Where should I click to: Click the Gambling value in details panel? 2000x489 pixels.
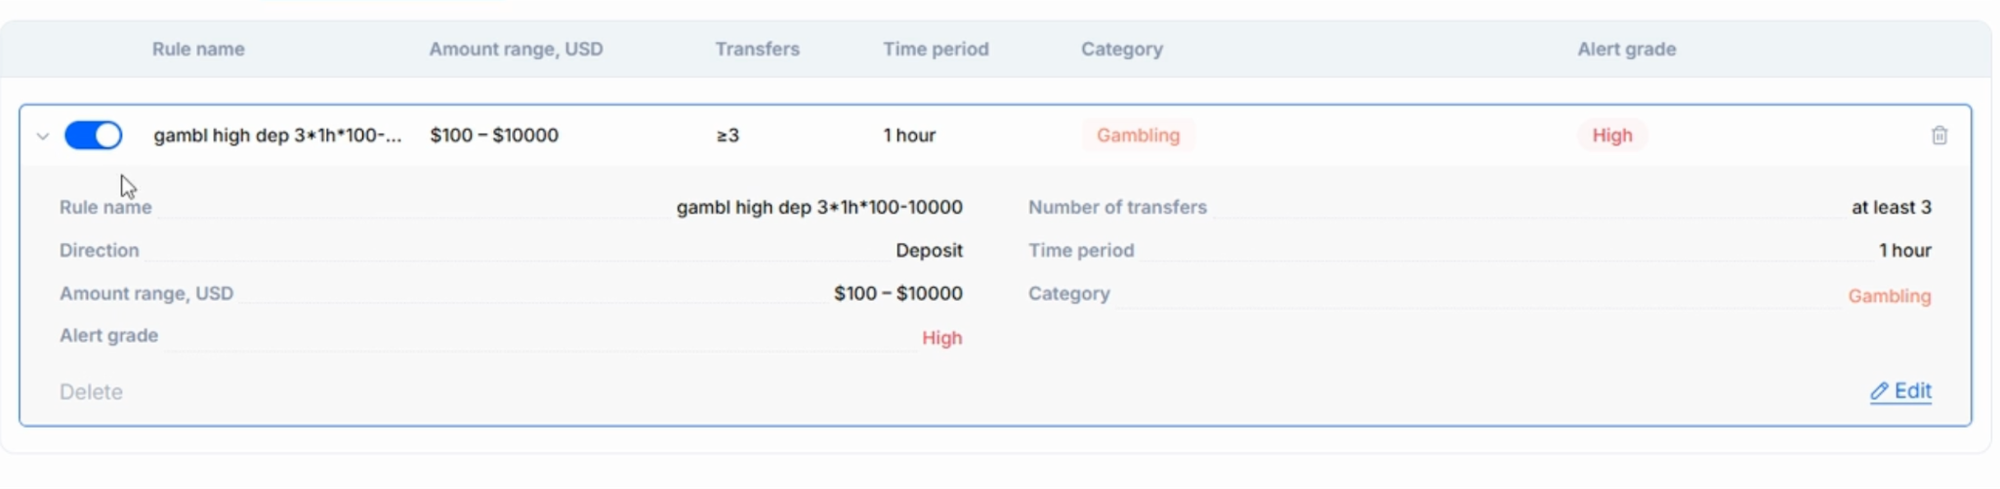[1889, 296]
